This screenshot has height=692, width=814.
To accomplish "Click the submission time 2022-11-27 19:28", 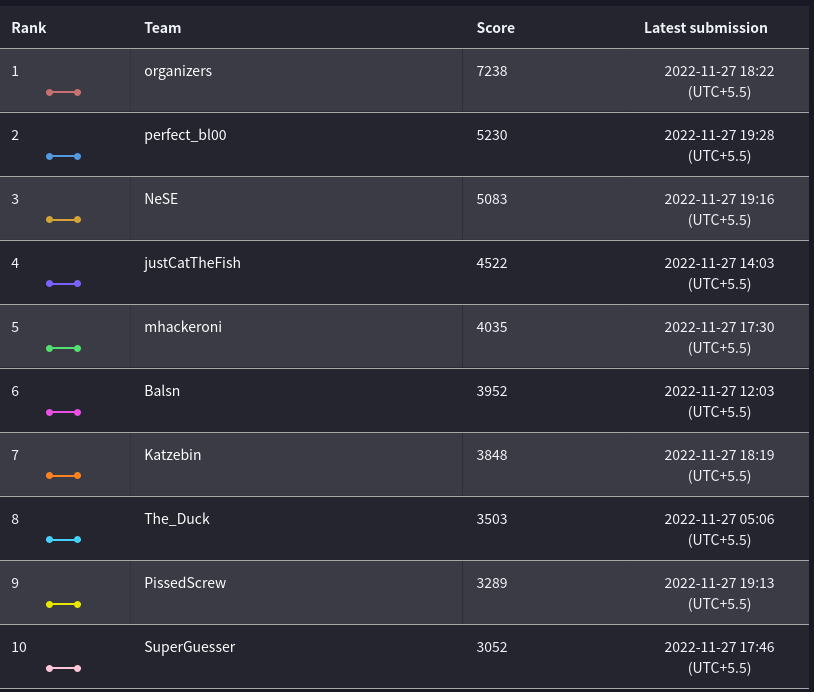I will click(x=719, y=135).
